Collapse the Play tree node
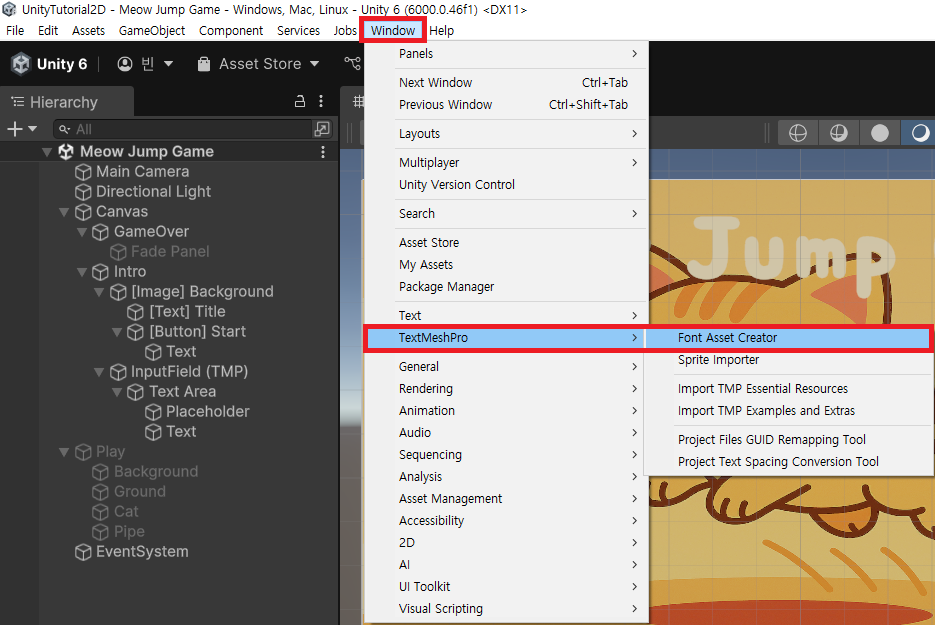Screen dimensions: 935x625 (64, 452)
